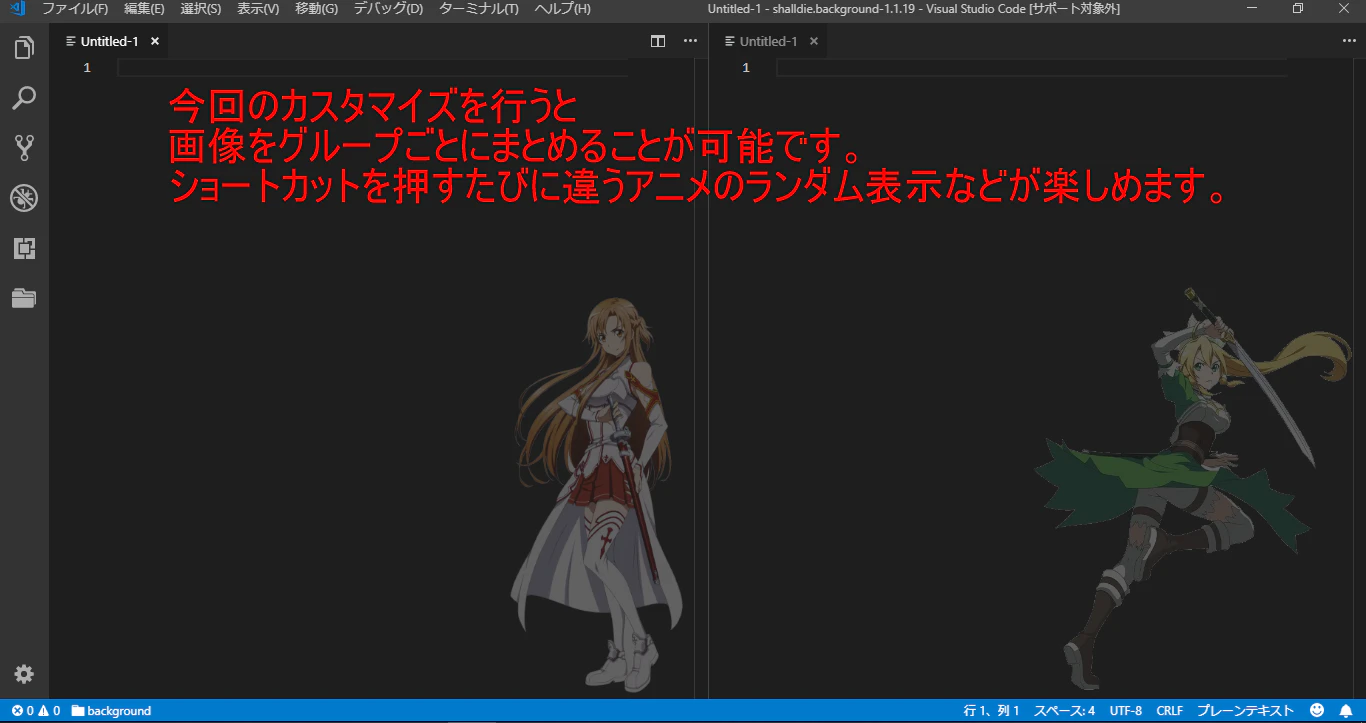Viewport: 1366px width, 723px height.
Task: Click the VS Code logo in title bar
Action: coord(17,9)
